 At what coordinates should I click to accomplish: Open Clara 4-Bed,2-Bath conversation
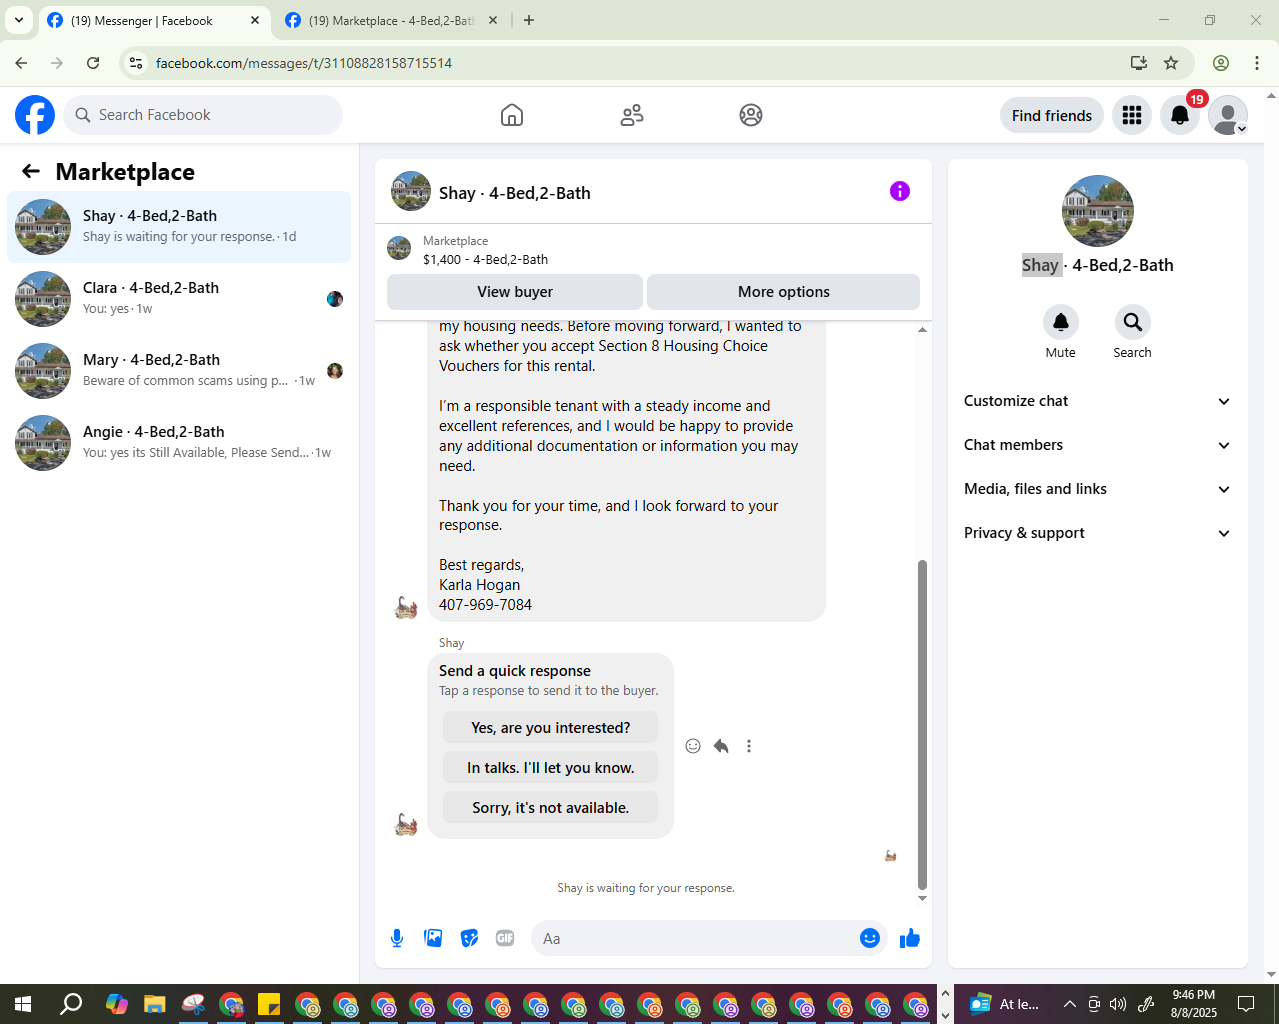pyautogui.click(x=179, y=299)
